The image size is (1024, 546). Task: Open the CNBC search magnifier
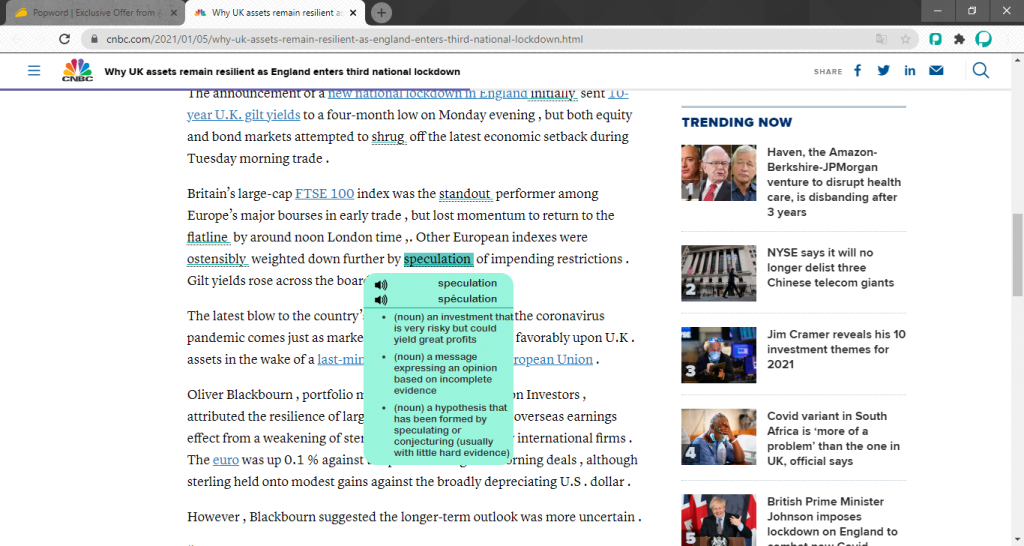click(x=980, y=71)
